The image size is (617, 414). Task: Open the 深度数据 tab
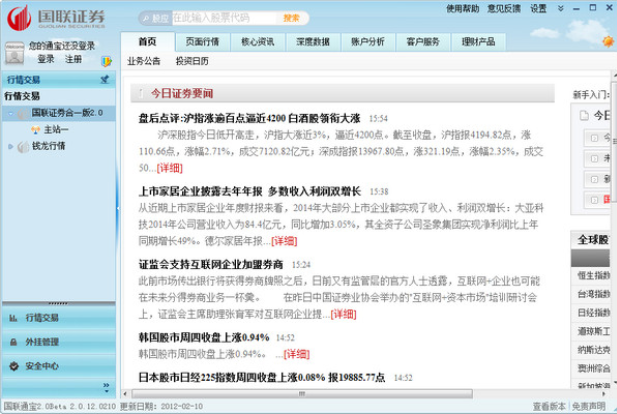tap(313, 42)
